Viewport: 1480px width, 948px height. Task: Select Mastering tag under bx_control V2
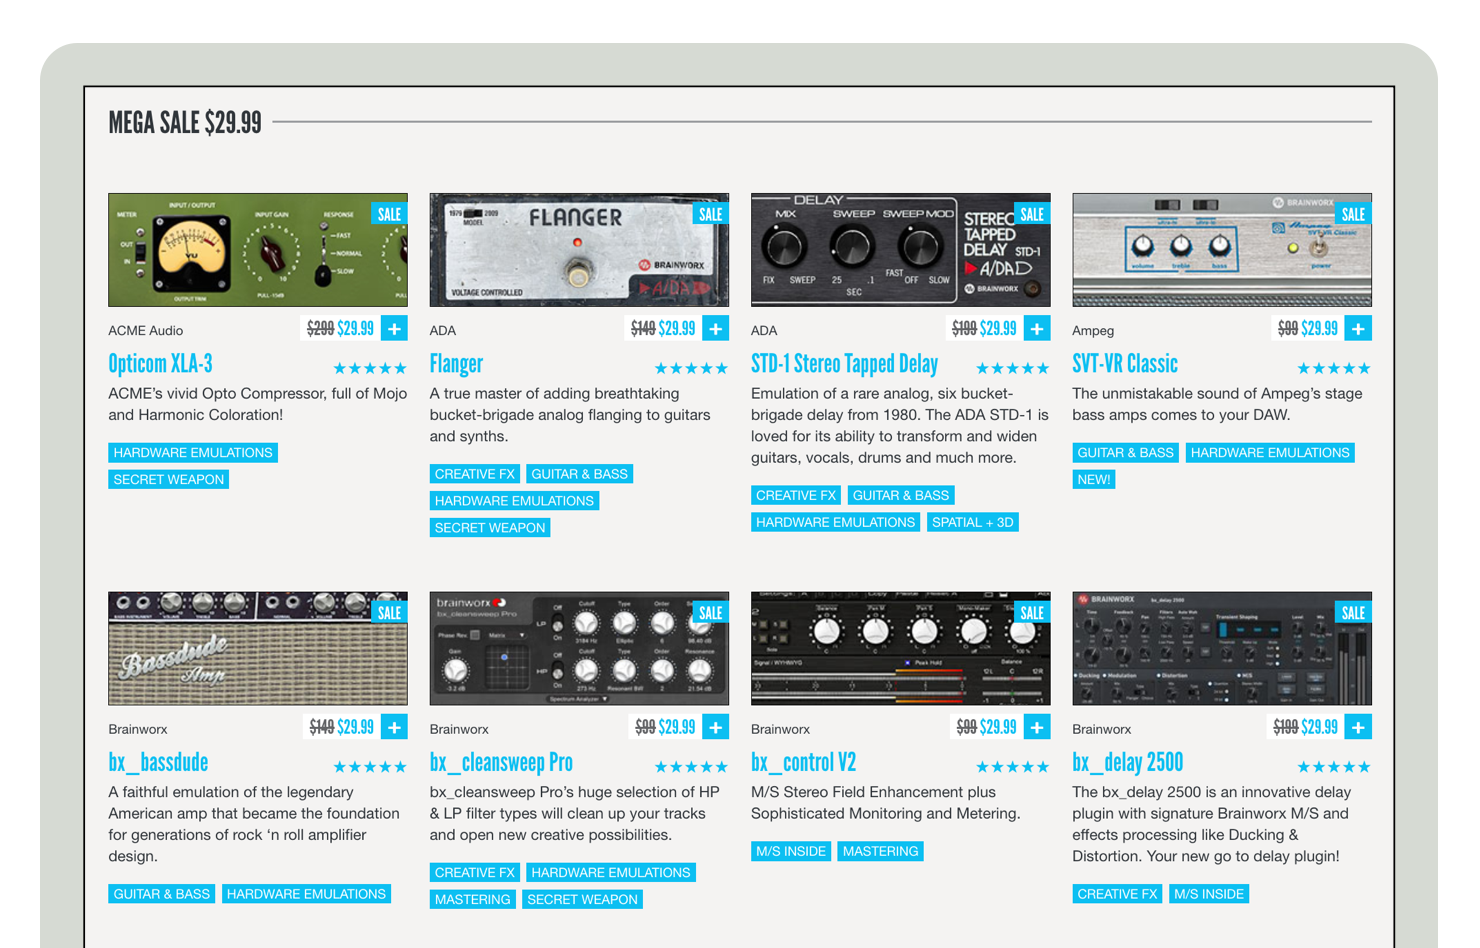pos(881,851)
